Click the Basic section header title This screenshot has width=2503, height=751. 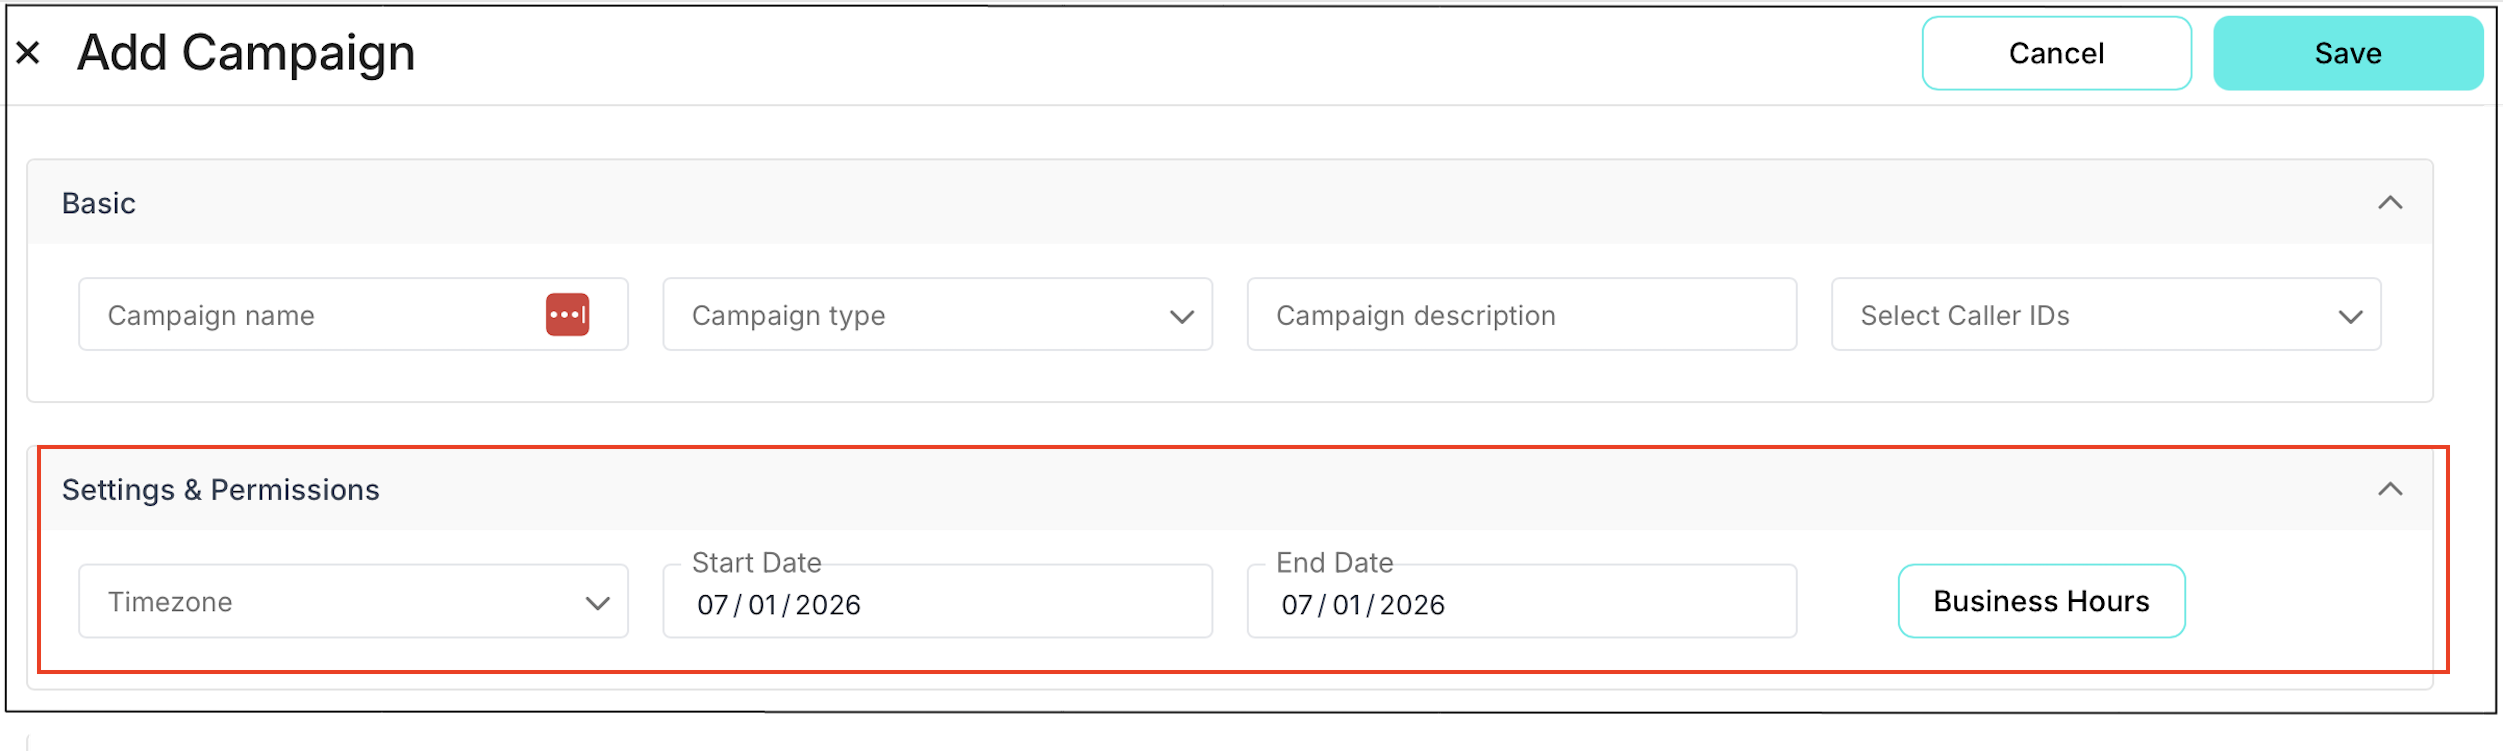[x=98, y=203]
